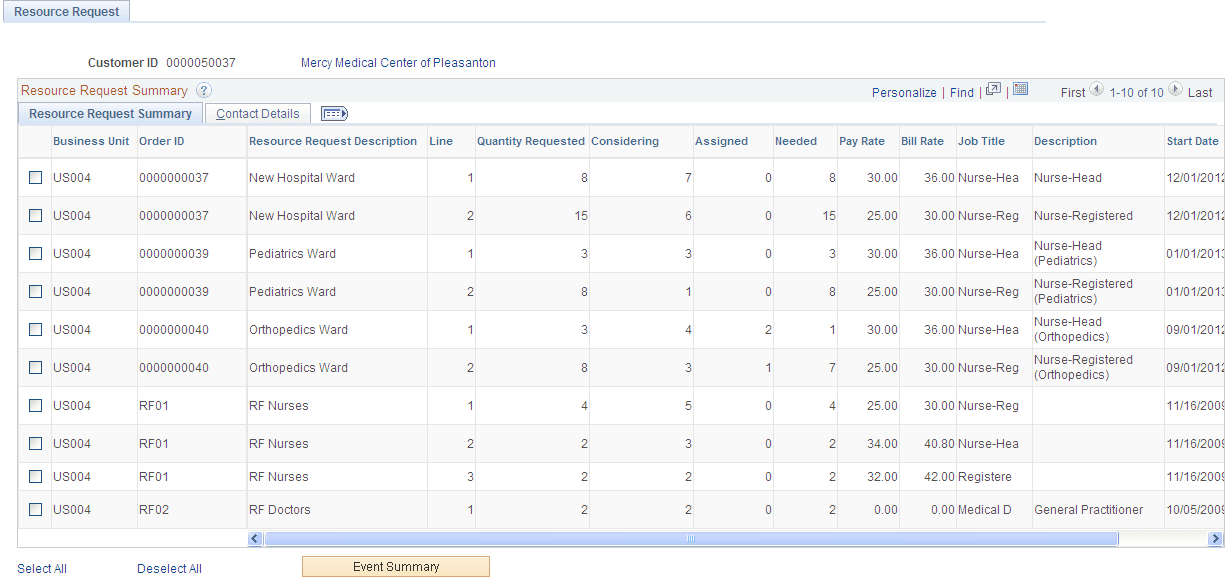Open the Resource Request page tab
This screenshot has height=583, width=1225.
[66, 11]
